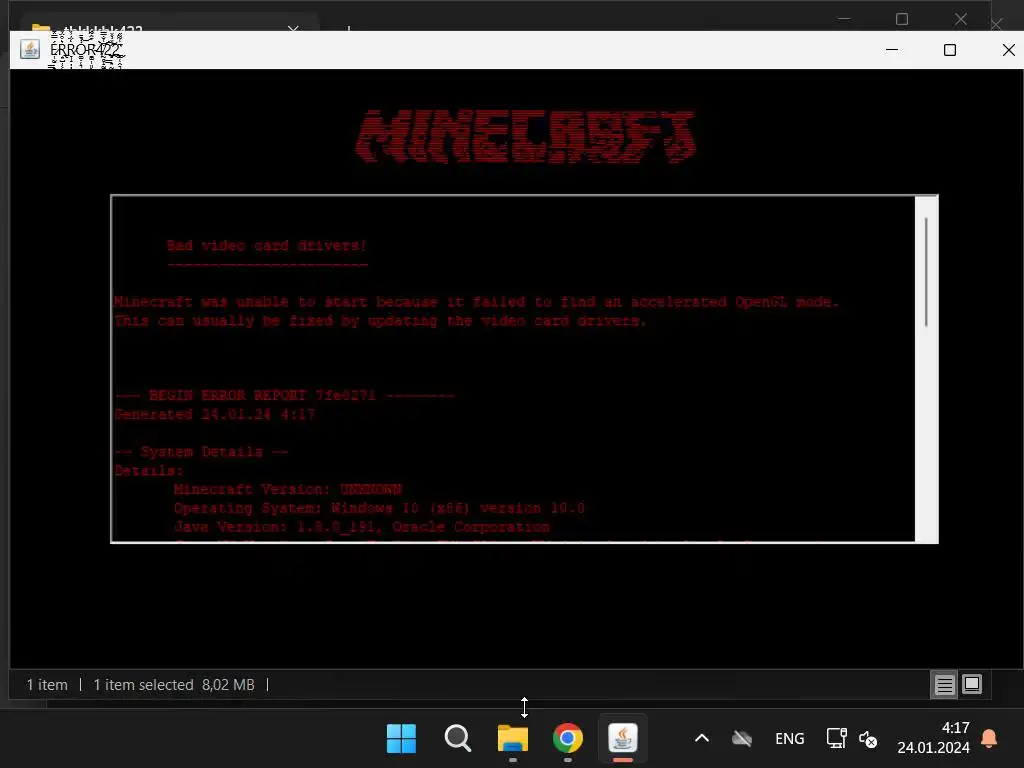Click the line about updating video card drivers

pyautogui.click(x=380, y=321)
